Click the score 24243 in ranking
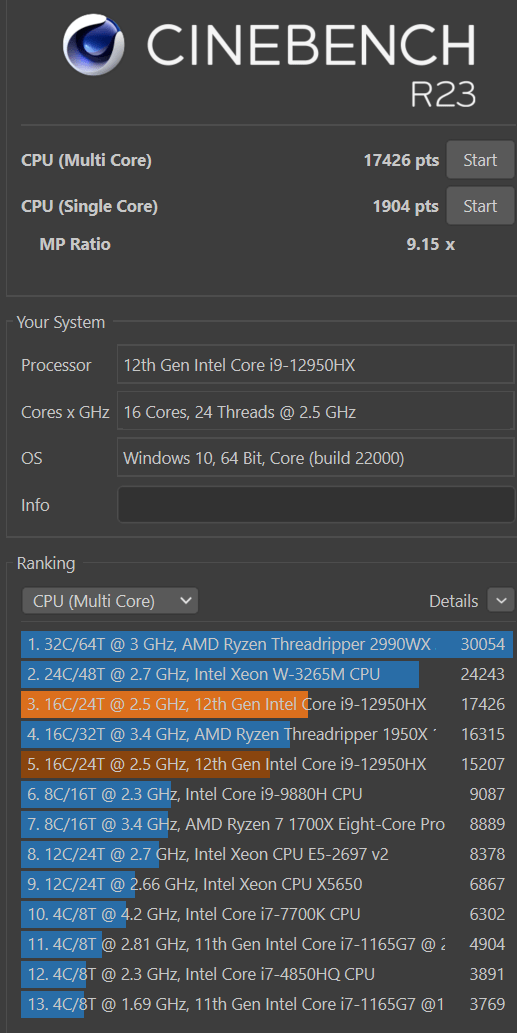Screen dimensions: 517x1033 click(x=483, y=675)
